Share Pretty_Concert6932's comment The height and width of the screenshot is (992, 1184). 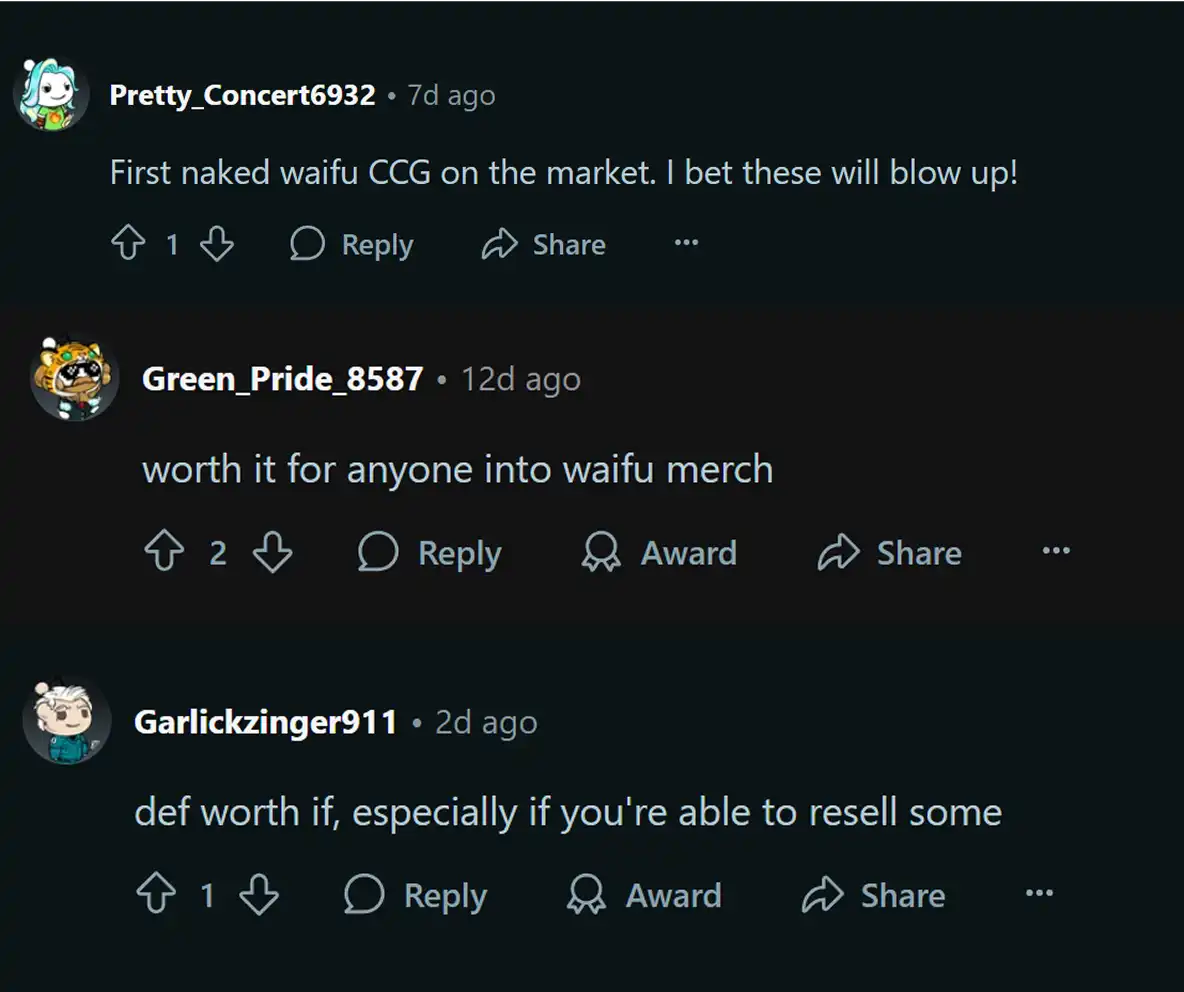pos(544,244)
